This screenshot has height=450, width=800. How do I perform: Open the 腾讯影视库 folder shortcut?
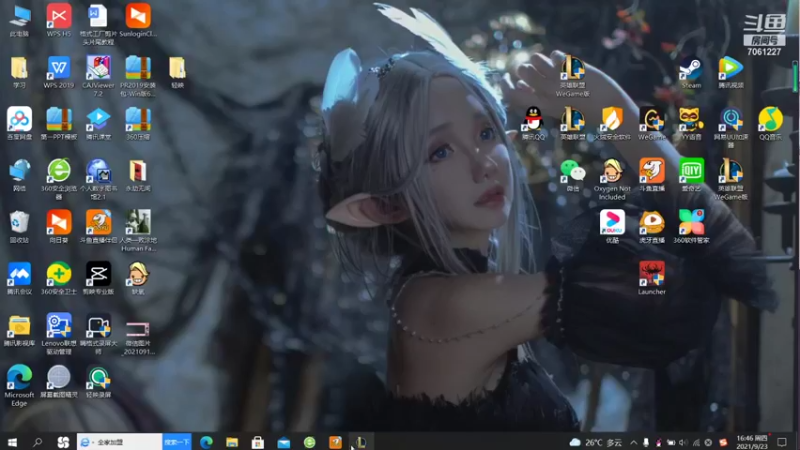(x=19, y=330)
